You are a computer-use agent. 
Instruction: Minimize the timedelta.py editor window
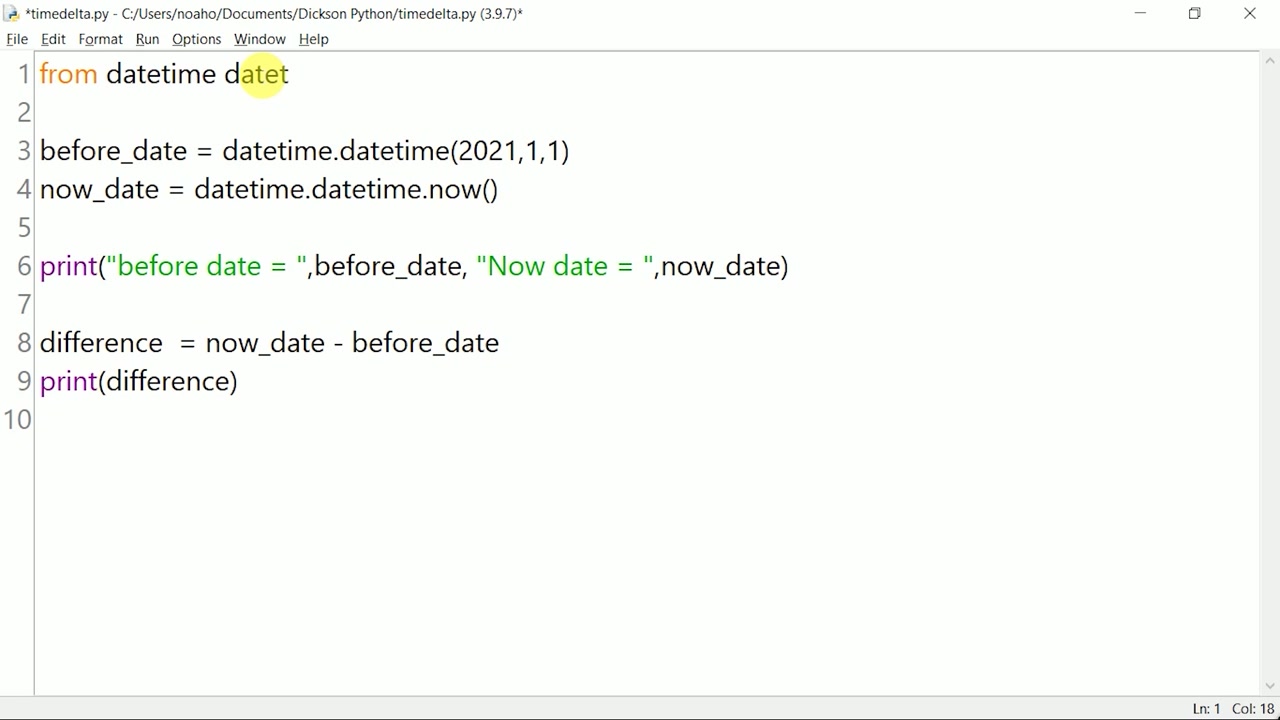1140,13
